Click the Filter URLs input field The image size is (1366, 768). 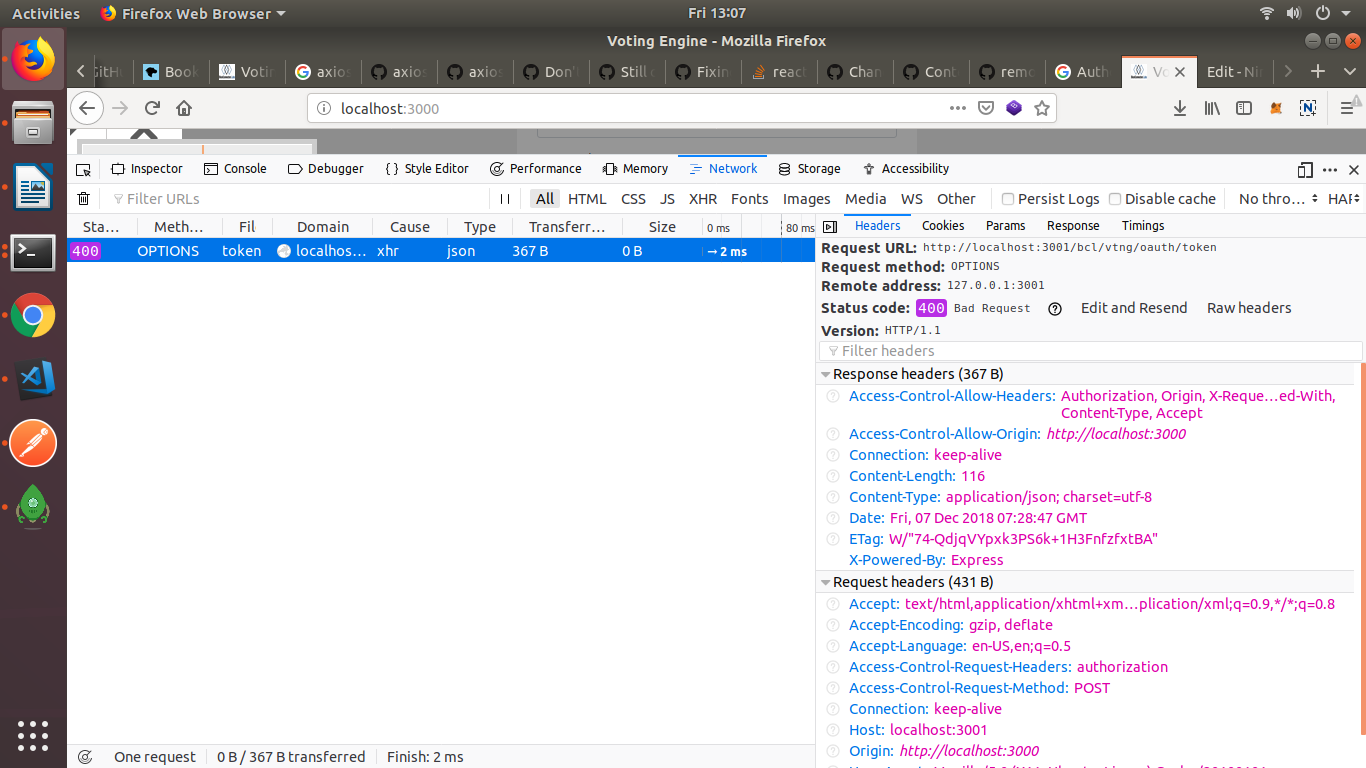[x=296, y=199]
